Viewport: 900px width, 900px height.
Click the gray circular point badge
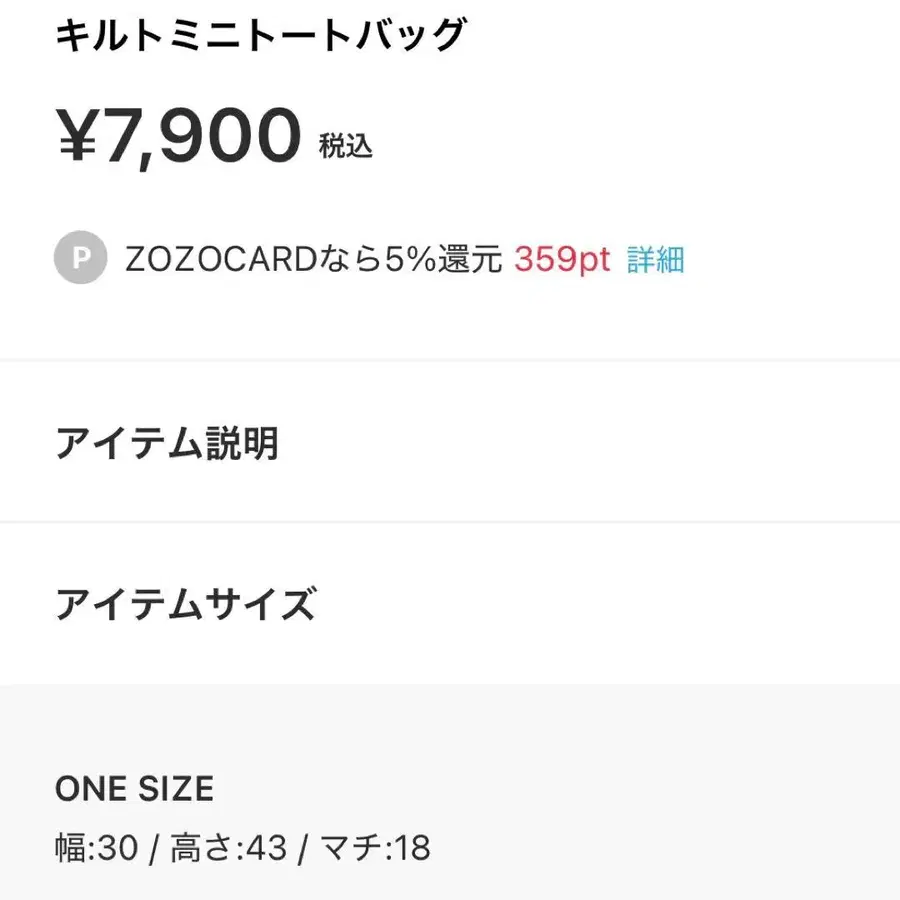(80, 257)
